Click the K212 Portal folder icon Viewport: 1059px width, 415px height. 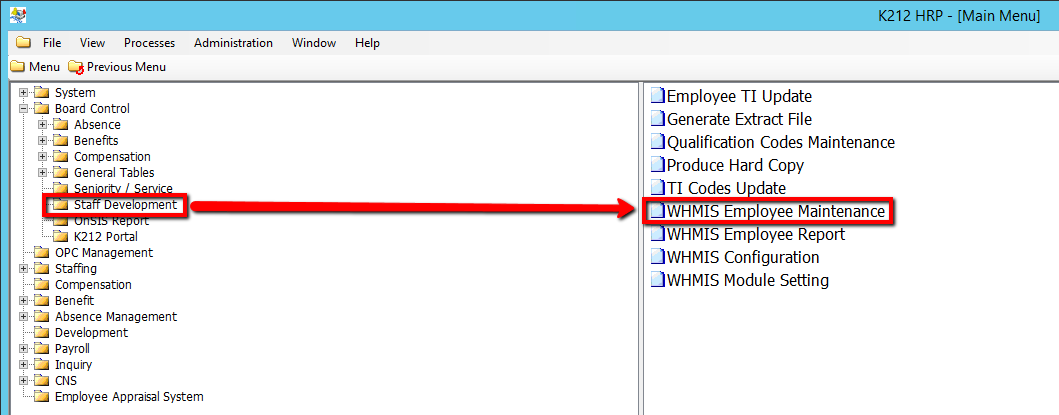[x=61, y=237]
